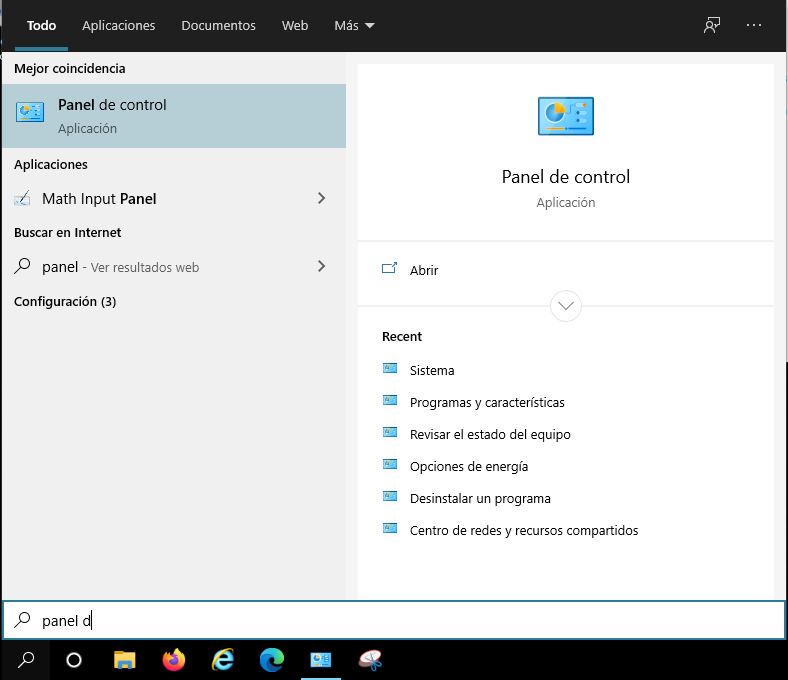
Task: Expand the web results arrow for panel
Action: coord(321,267)
